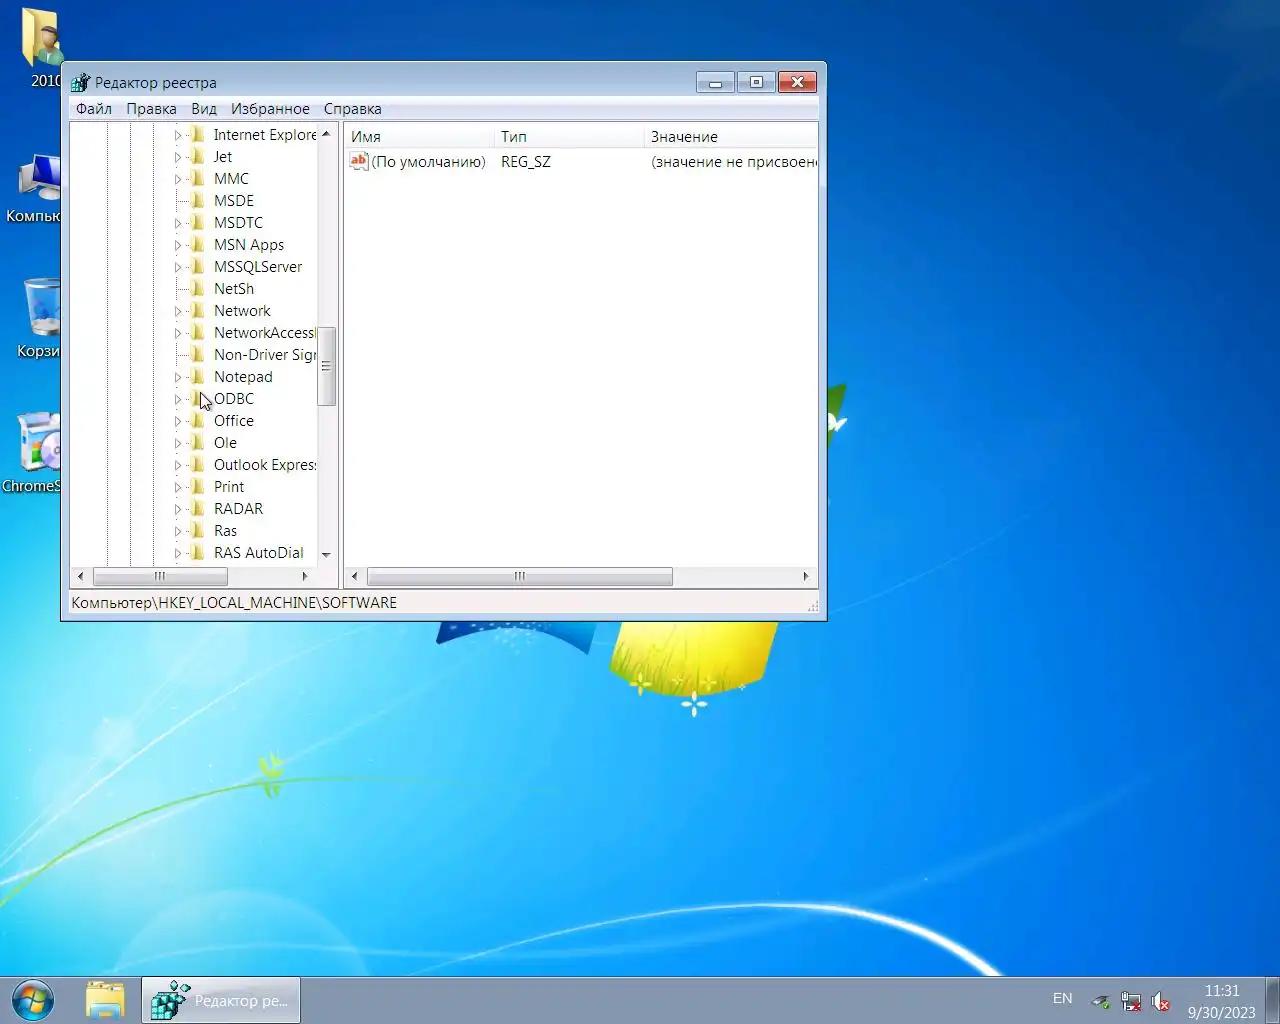Image resolution: width=1280 pixels, height=1024 pixels.
Task: Open the Избранное menu
Action: tap(270, 109)
